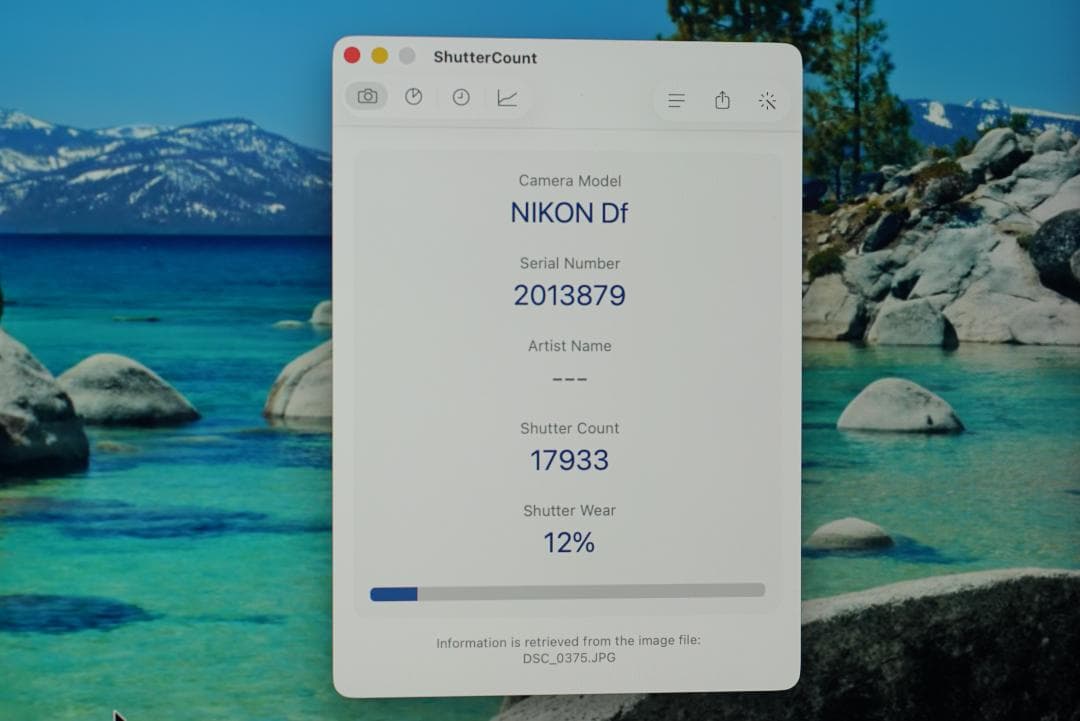This screenshot has height=721, width=1080.
Task: Click the NIKON Df camera model value
Action: (569, 212)
